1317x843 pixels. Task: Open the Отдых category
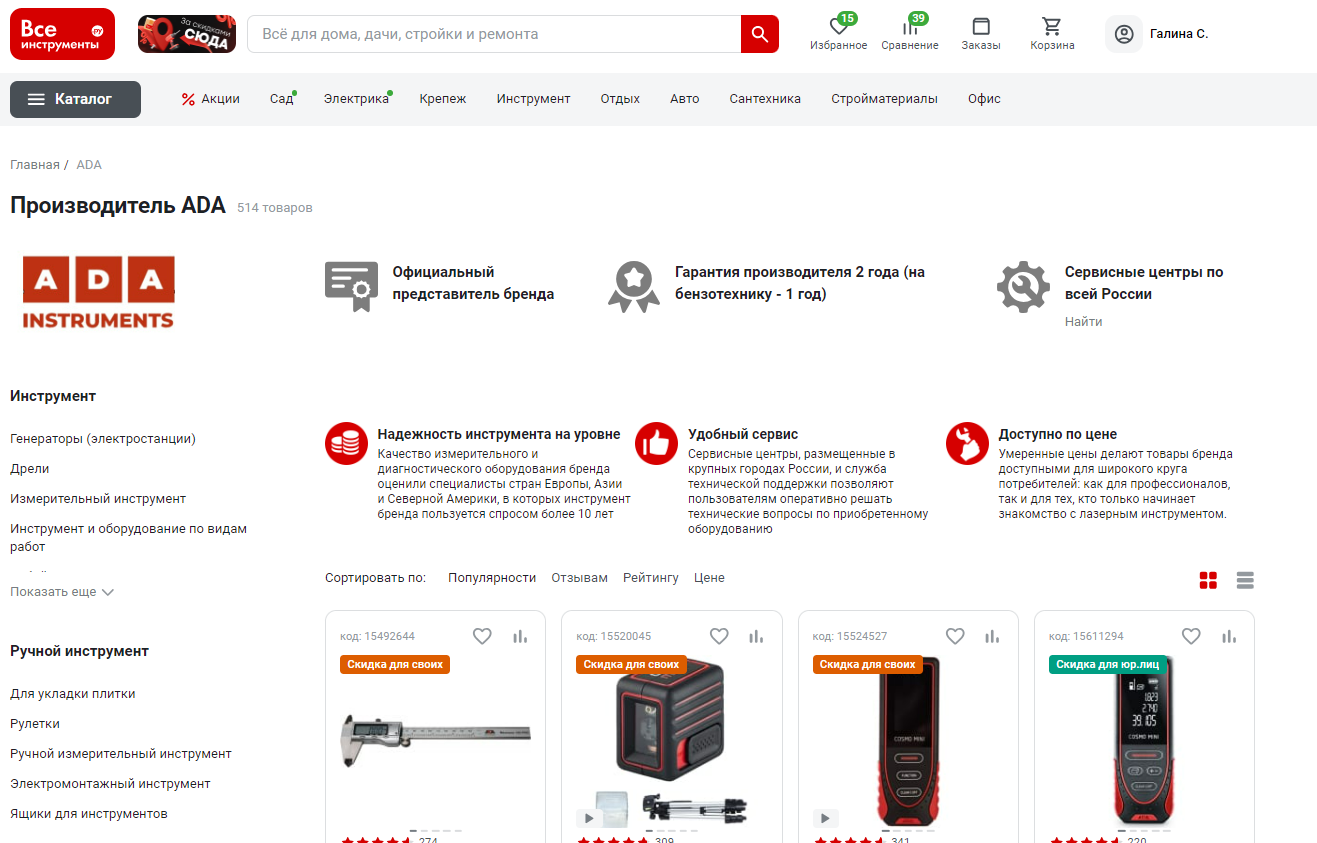pos(620,99)
